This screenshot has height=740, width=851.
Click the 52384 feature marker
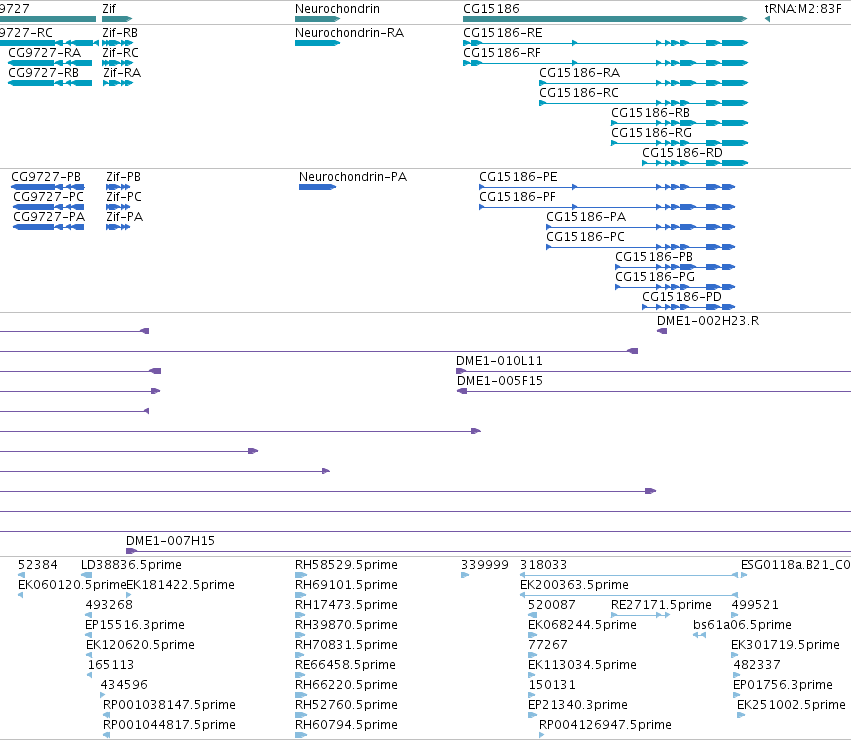(x=21, y=575)
